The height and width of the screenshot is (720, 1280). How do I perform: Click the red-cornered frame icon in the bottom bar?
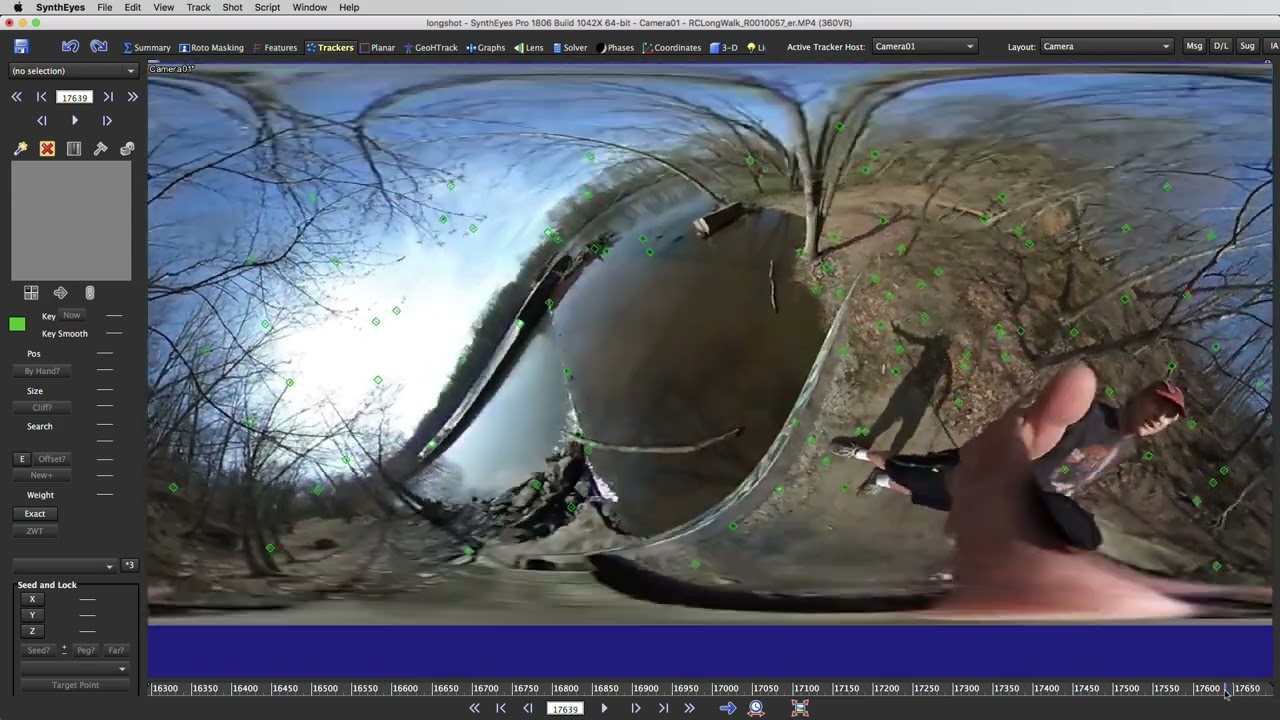click(x=800, y=708)
